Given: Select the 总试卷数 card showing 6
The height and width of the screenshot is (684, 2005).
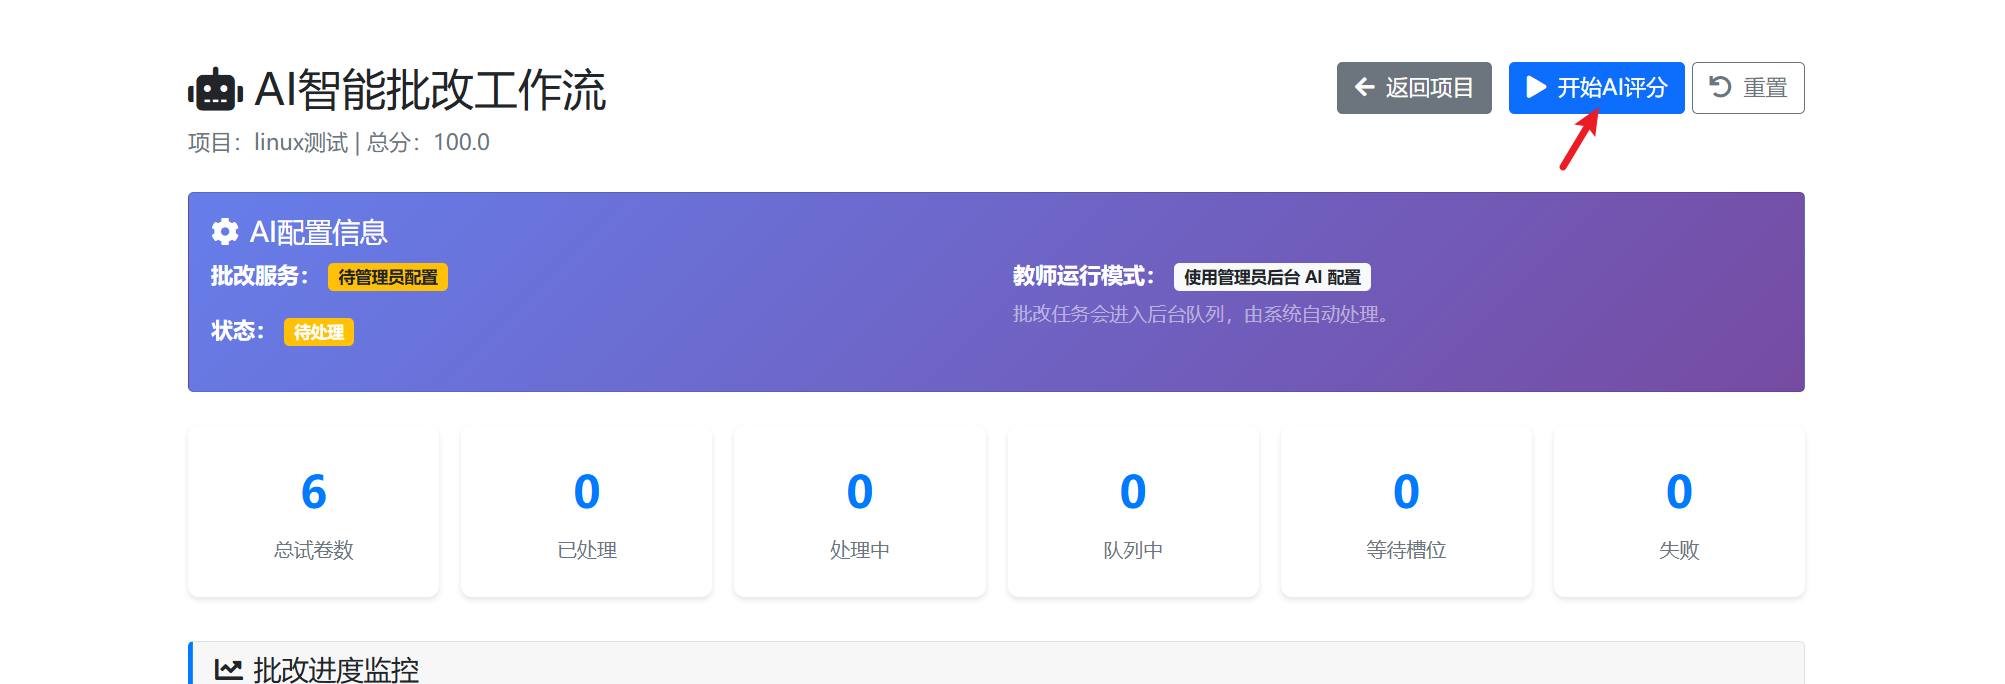Looking at the screenshot, I should (x=313, y=512).
